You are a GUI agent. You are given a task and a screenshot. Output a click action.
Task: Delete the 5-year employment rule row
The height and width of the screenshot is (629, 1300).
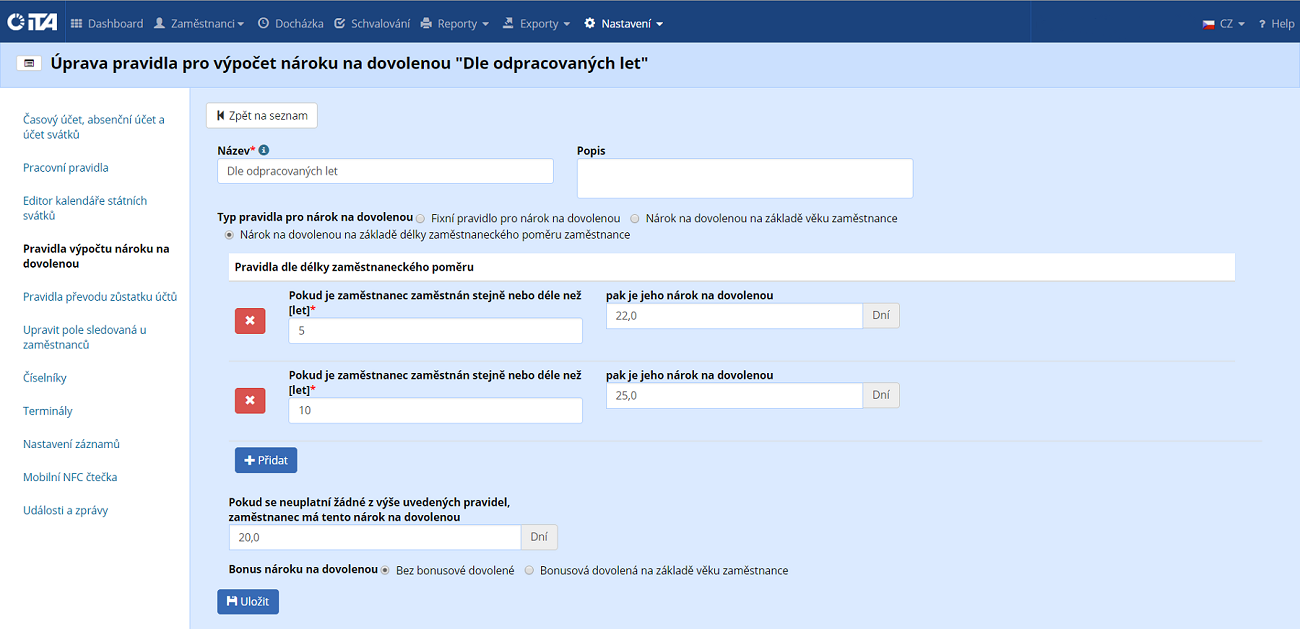tap(250, 321)
